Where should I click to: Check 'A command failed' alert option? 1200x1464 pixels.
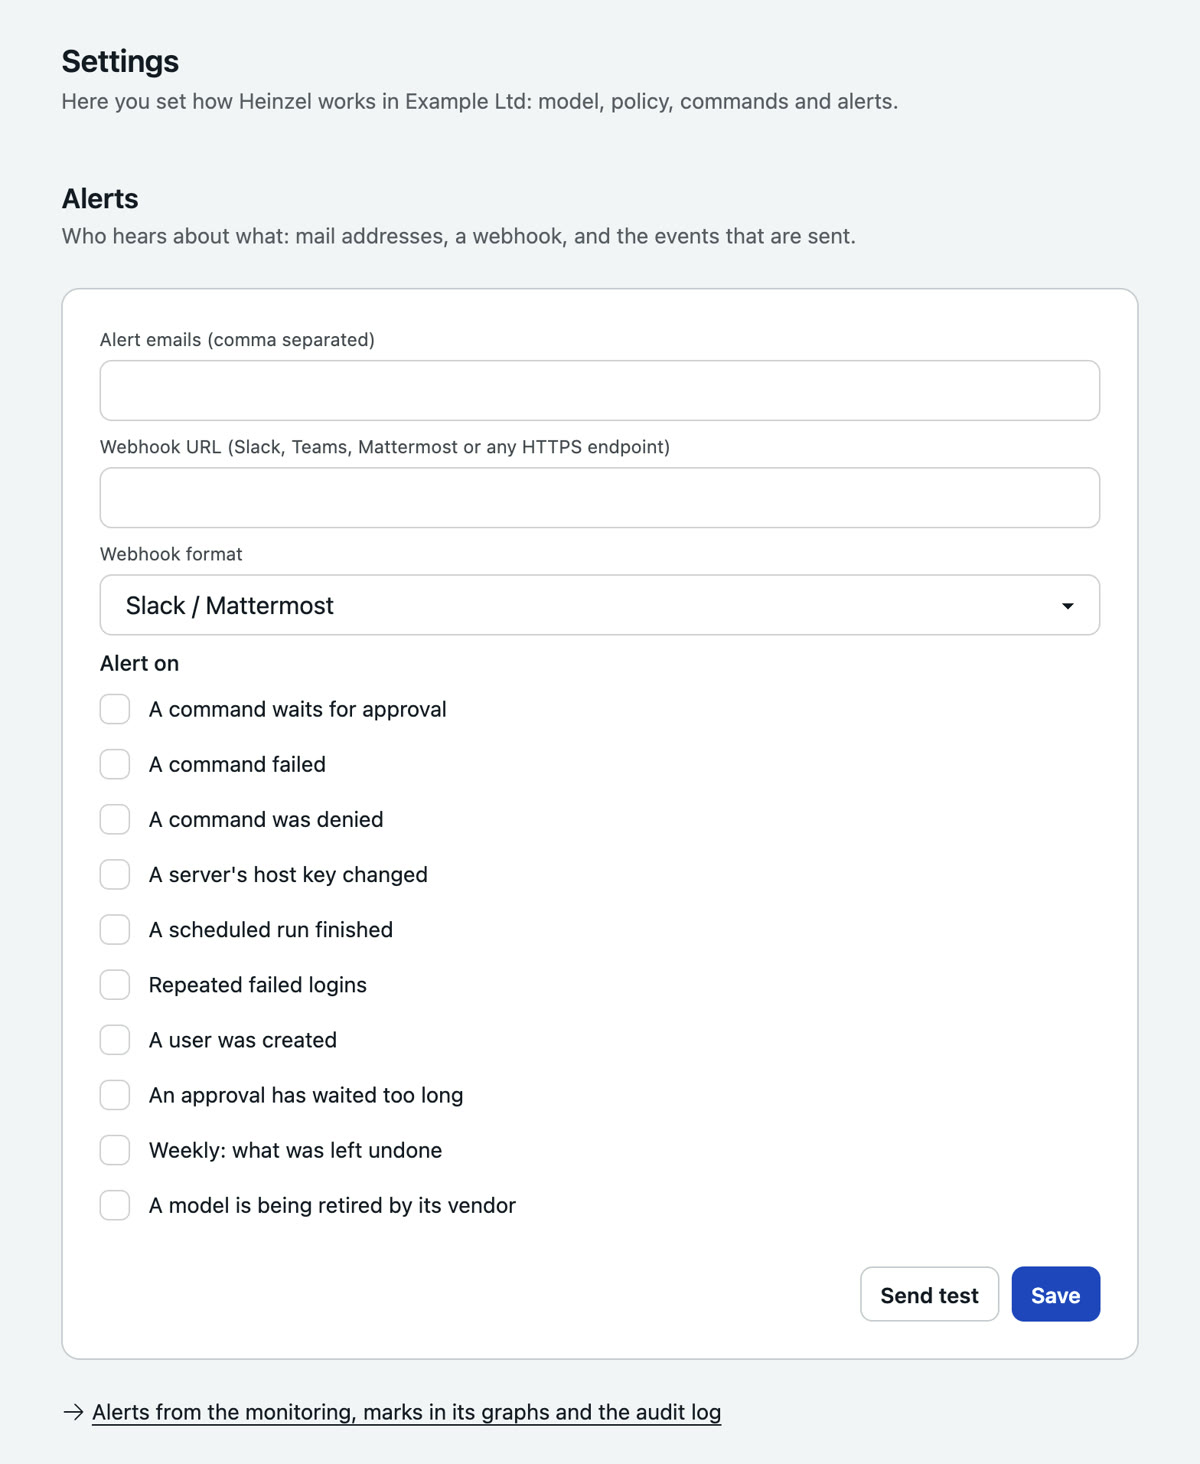pyautogui.click(x=115, y=764)
